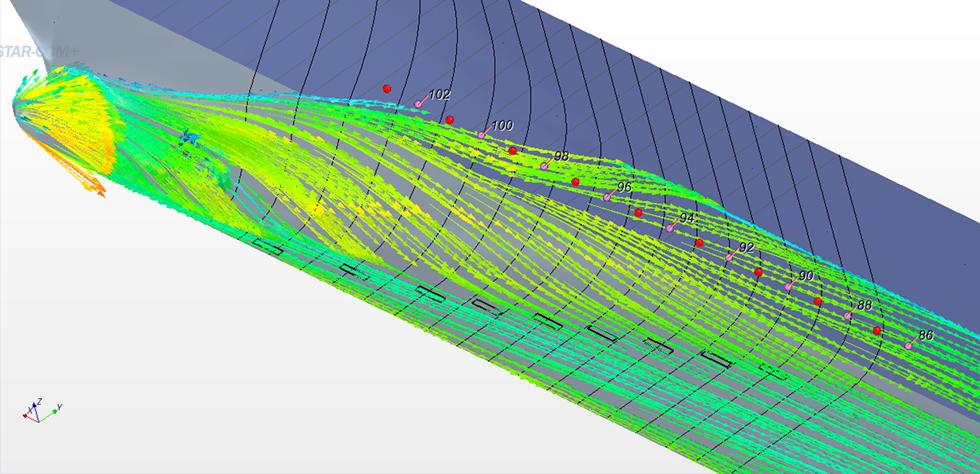Pick the pink marker labeled 86

908,346
